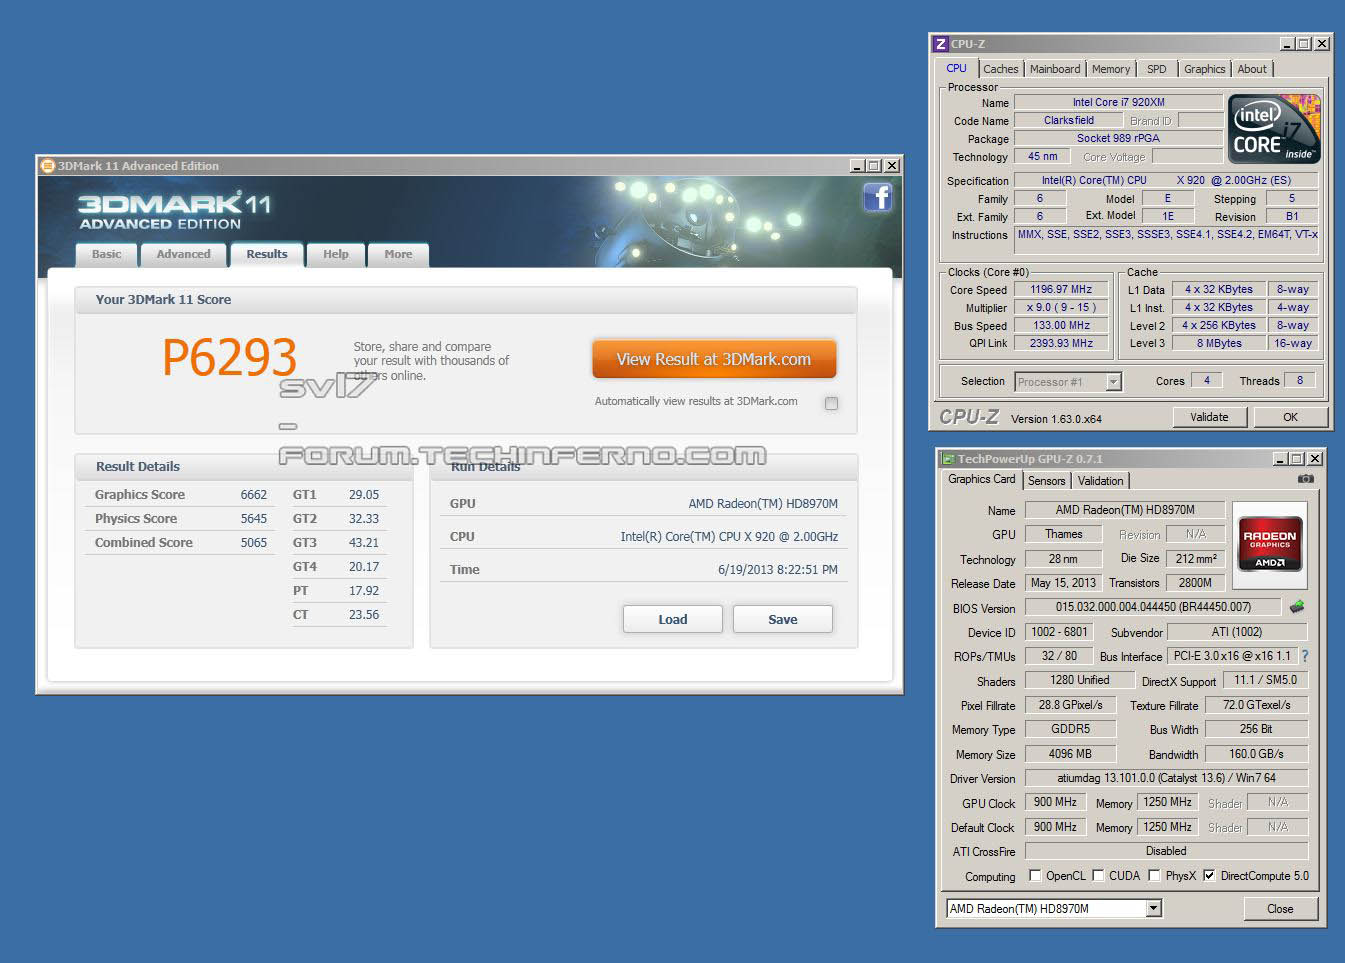The image size is (1345, 963).
Task: Click the GPU-Z Name field HD8970M
Action: coord(1125,509)
